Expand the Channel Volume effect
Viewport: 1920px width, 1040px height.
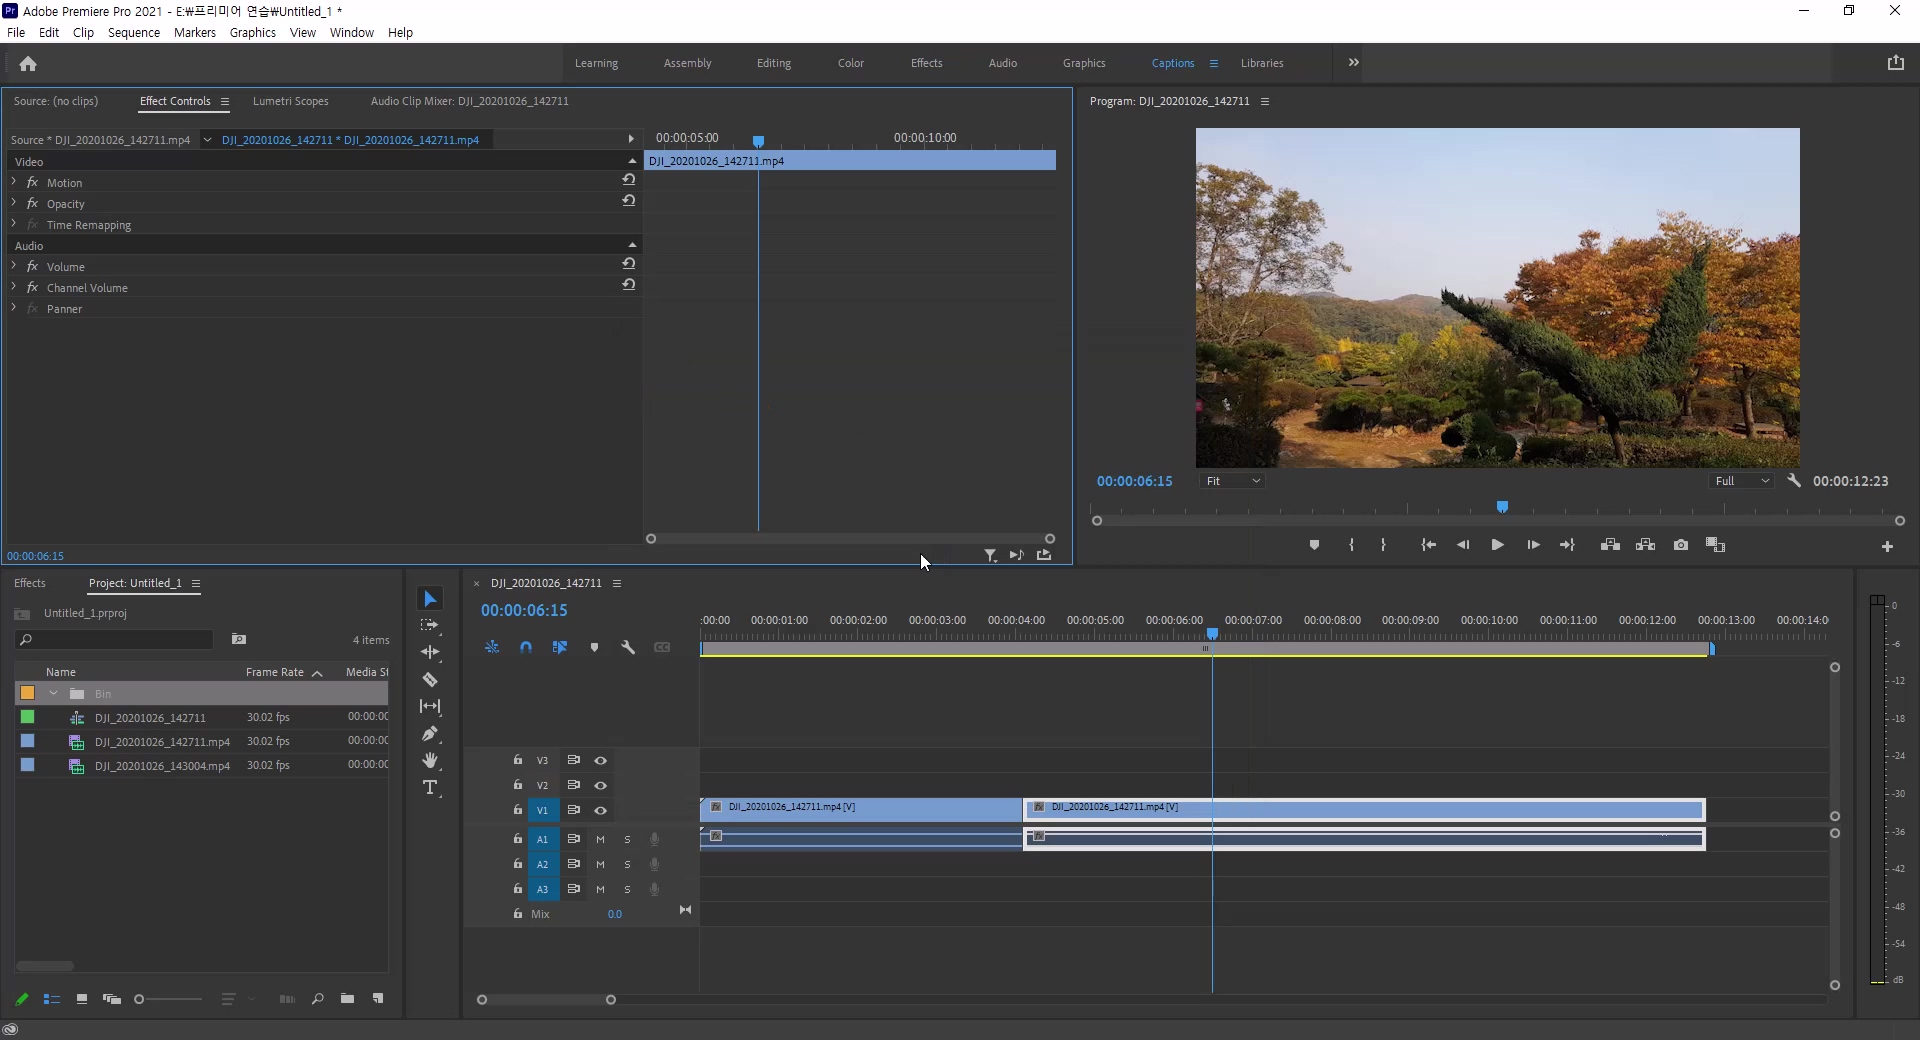tap(14, 287)
